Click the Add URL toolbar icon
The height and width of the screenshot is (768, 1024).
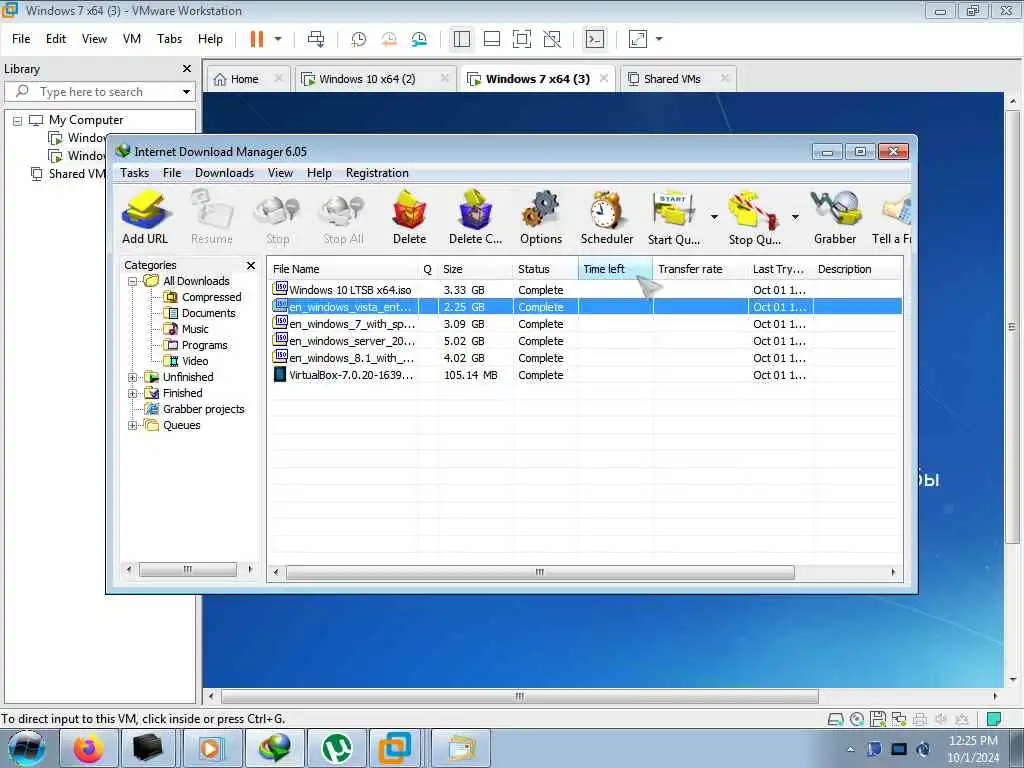coord(145,217)
